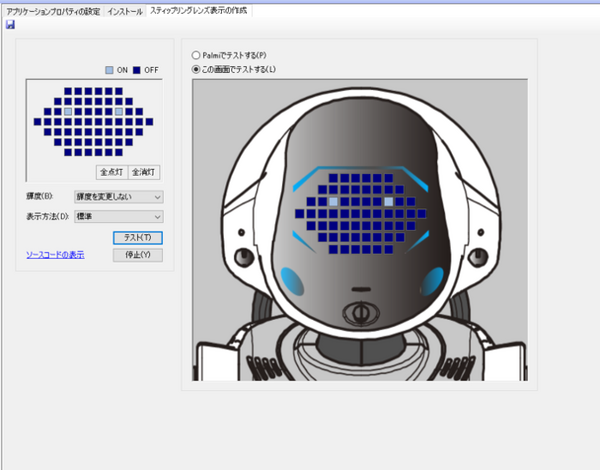The image size is (600, 470).
Task: Open the ソースコードの表示 link
Action: pos(55,255)
